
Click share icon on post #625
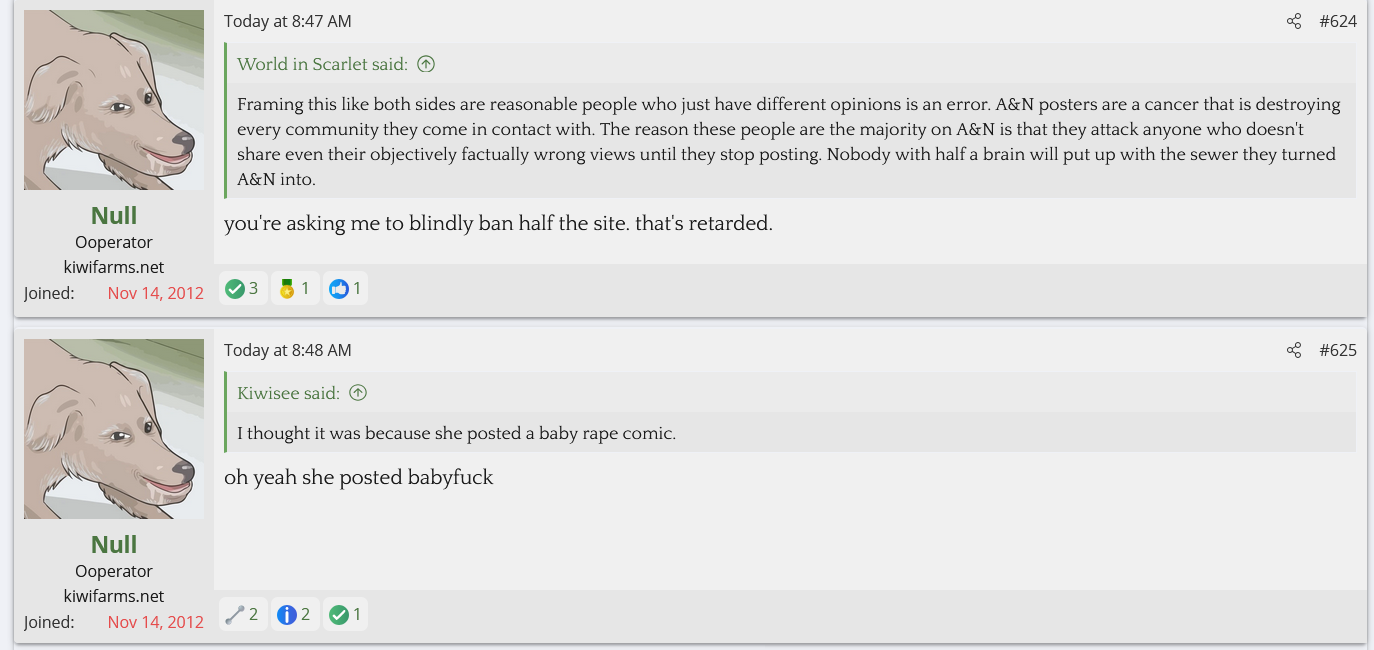click(1294, 350)
